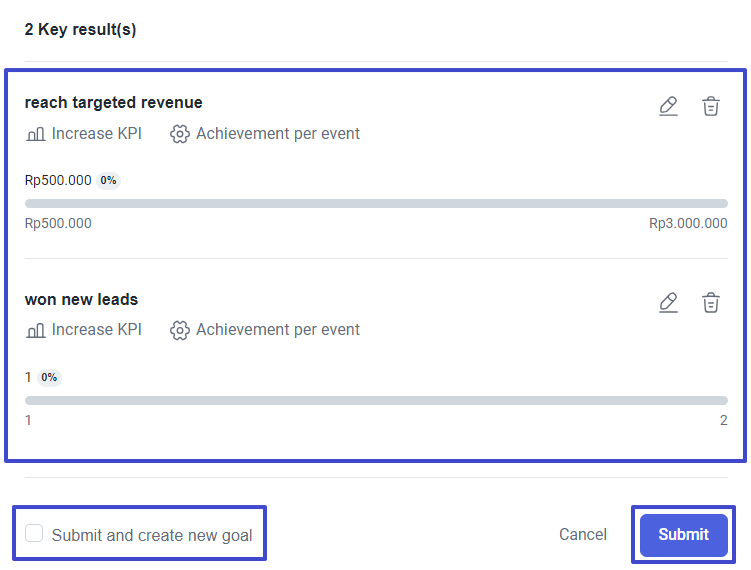
Task: Select the "reach targeted revenue" title
Action: coord(113,103)
